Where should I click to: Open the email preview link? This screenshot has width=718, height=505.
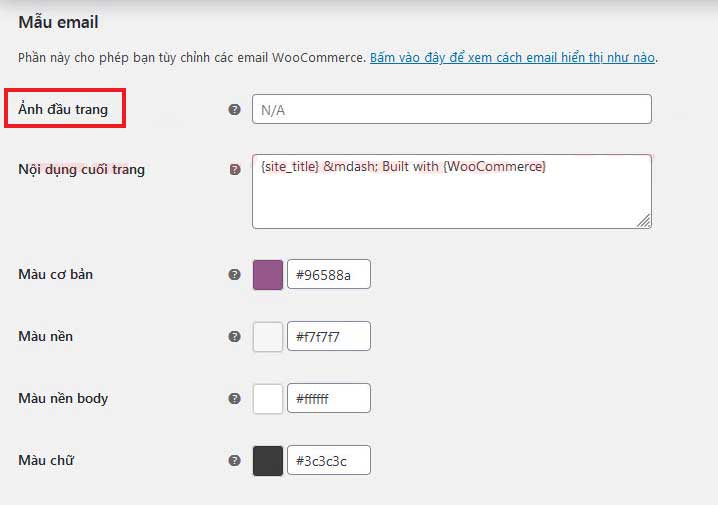(x=512, y=58)
